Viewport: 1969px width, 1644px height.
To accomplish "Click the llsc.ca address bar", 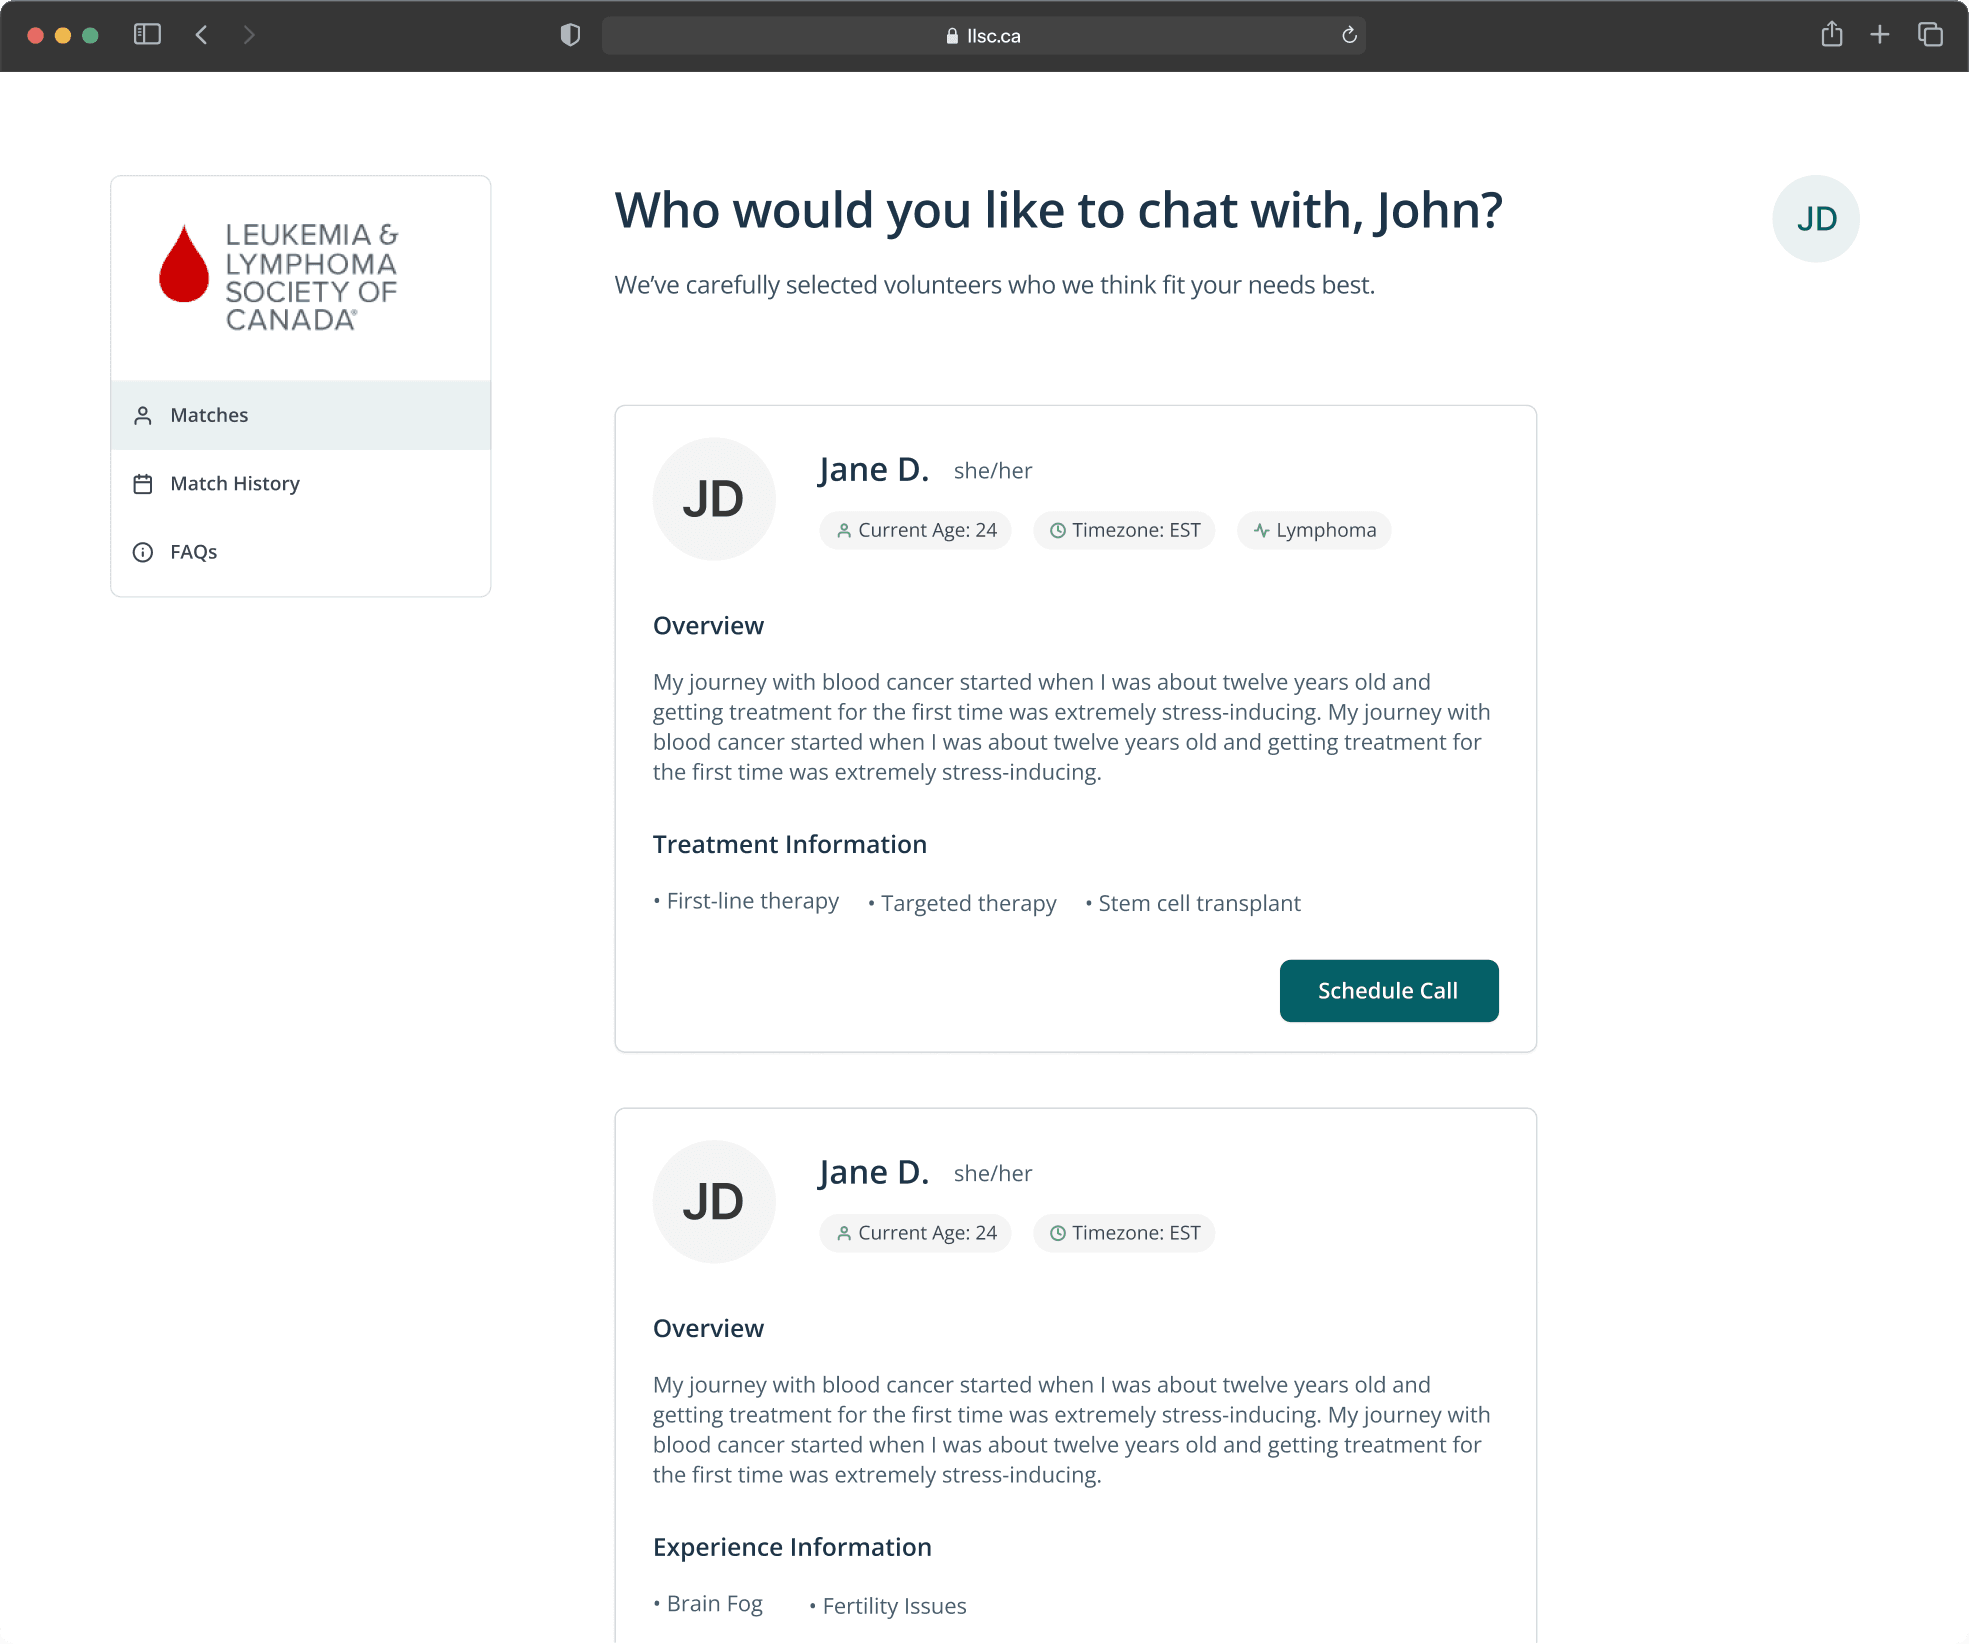I will tap(983, 36).
